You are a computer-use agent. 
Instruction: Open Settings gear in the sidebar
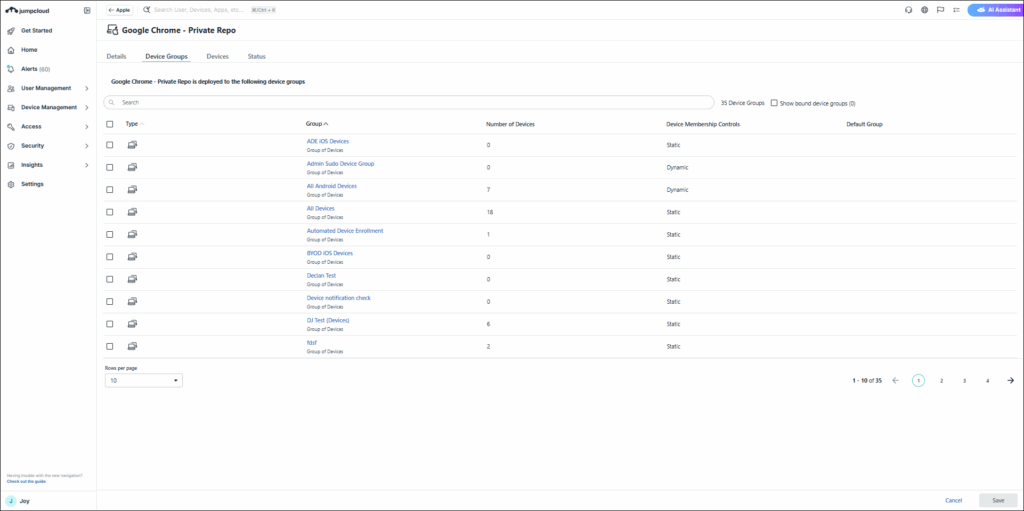pos(10,184)
